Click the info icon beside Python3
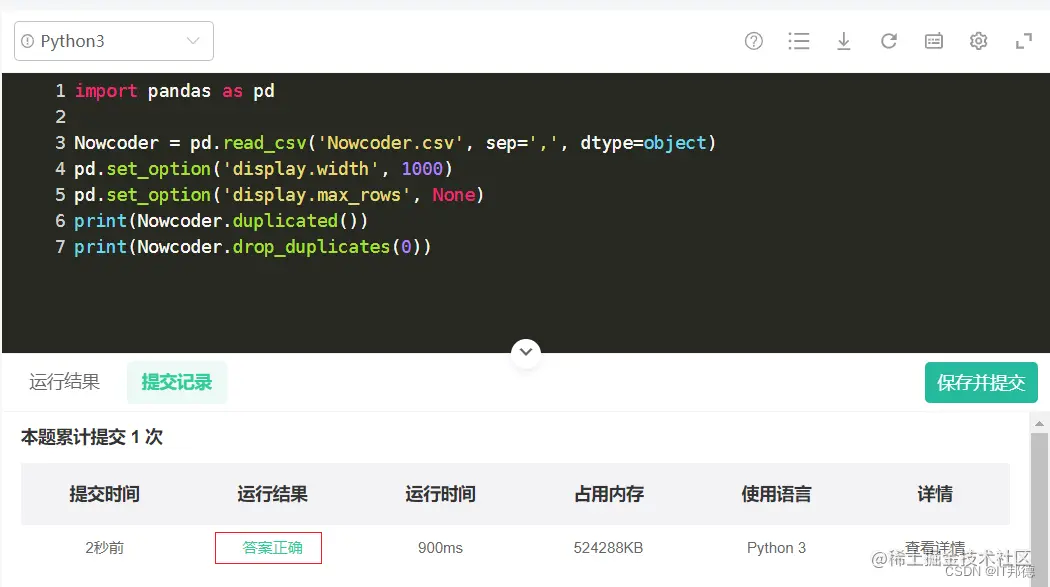This screenshot has width=1050, height=587. coord(27,41)
